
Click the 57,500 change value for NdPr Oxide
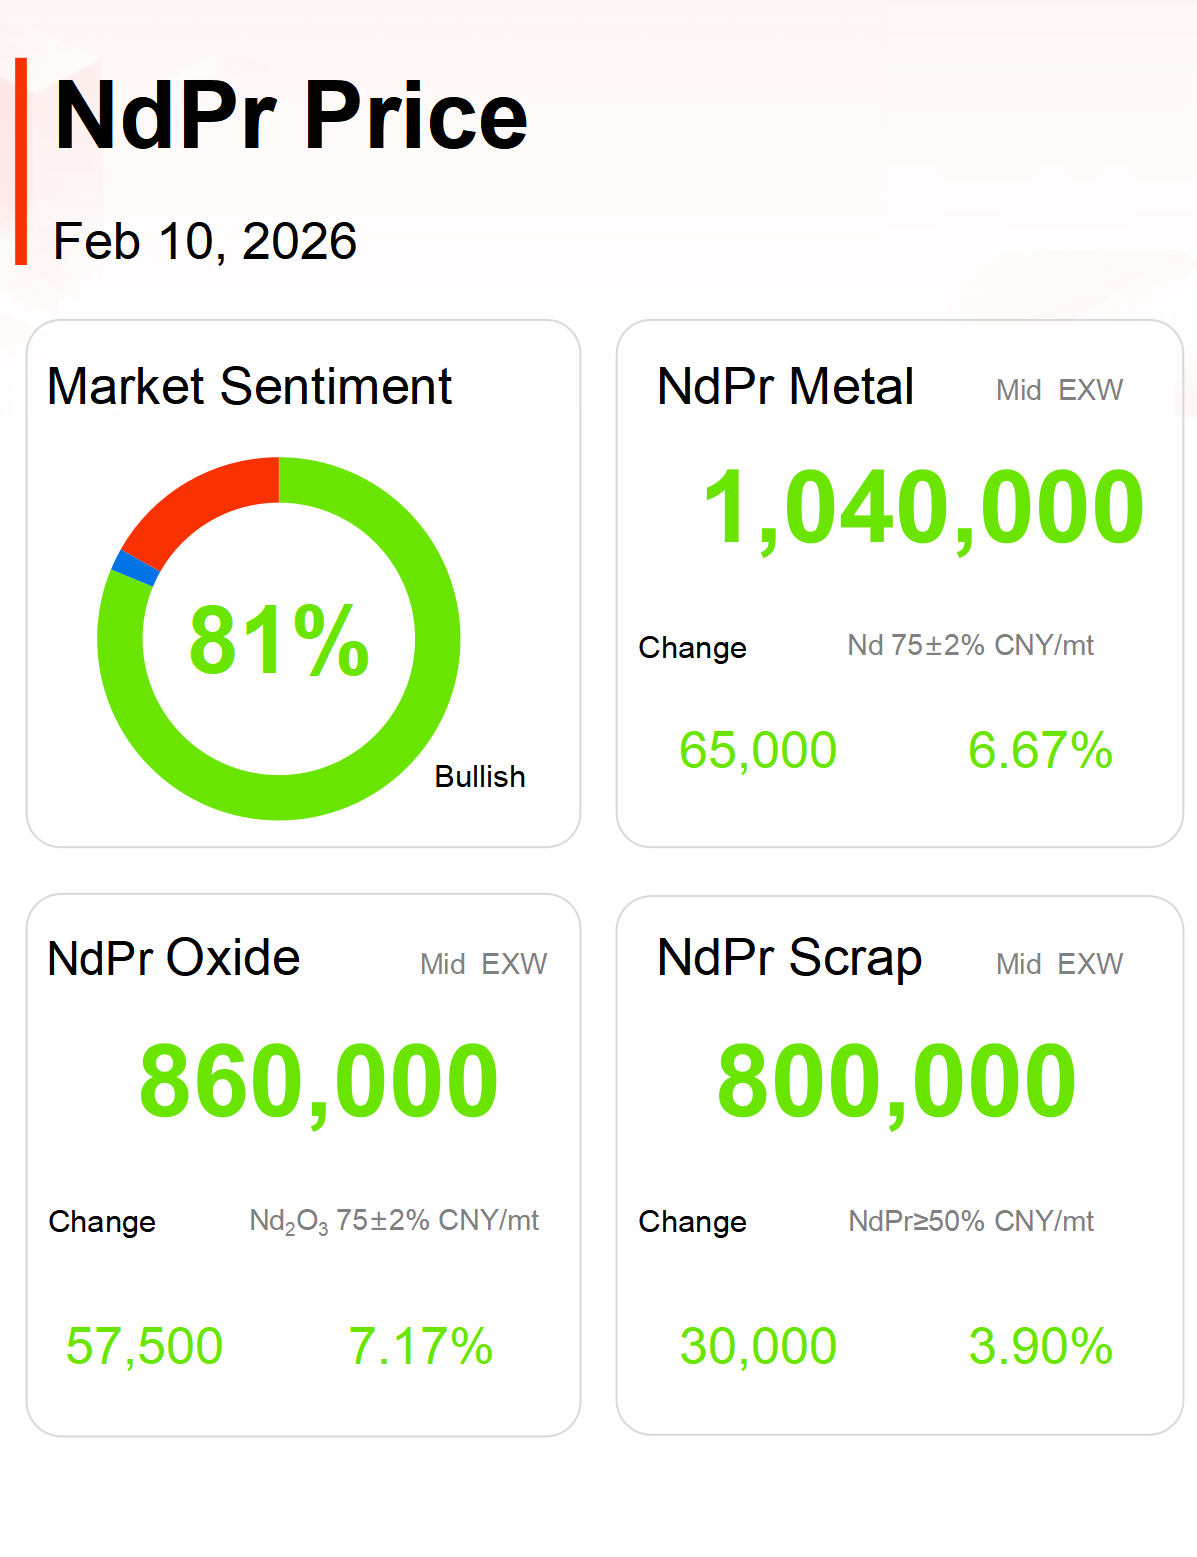click(144, 1346)
